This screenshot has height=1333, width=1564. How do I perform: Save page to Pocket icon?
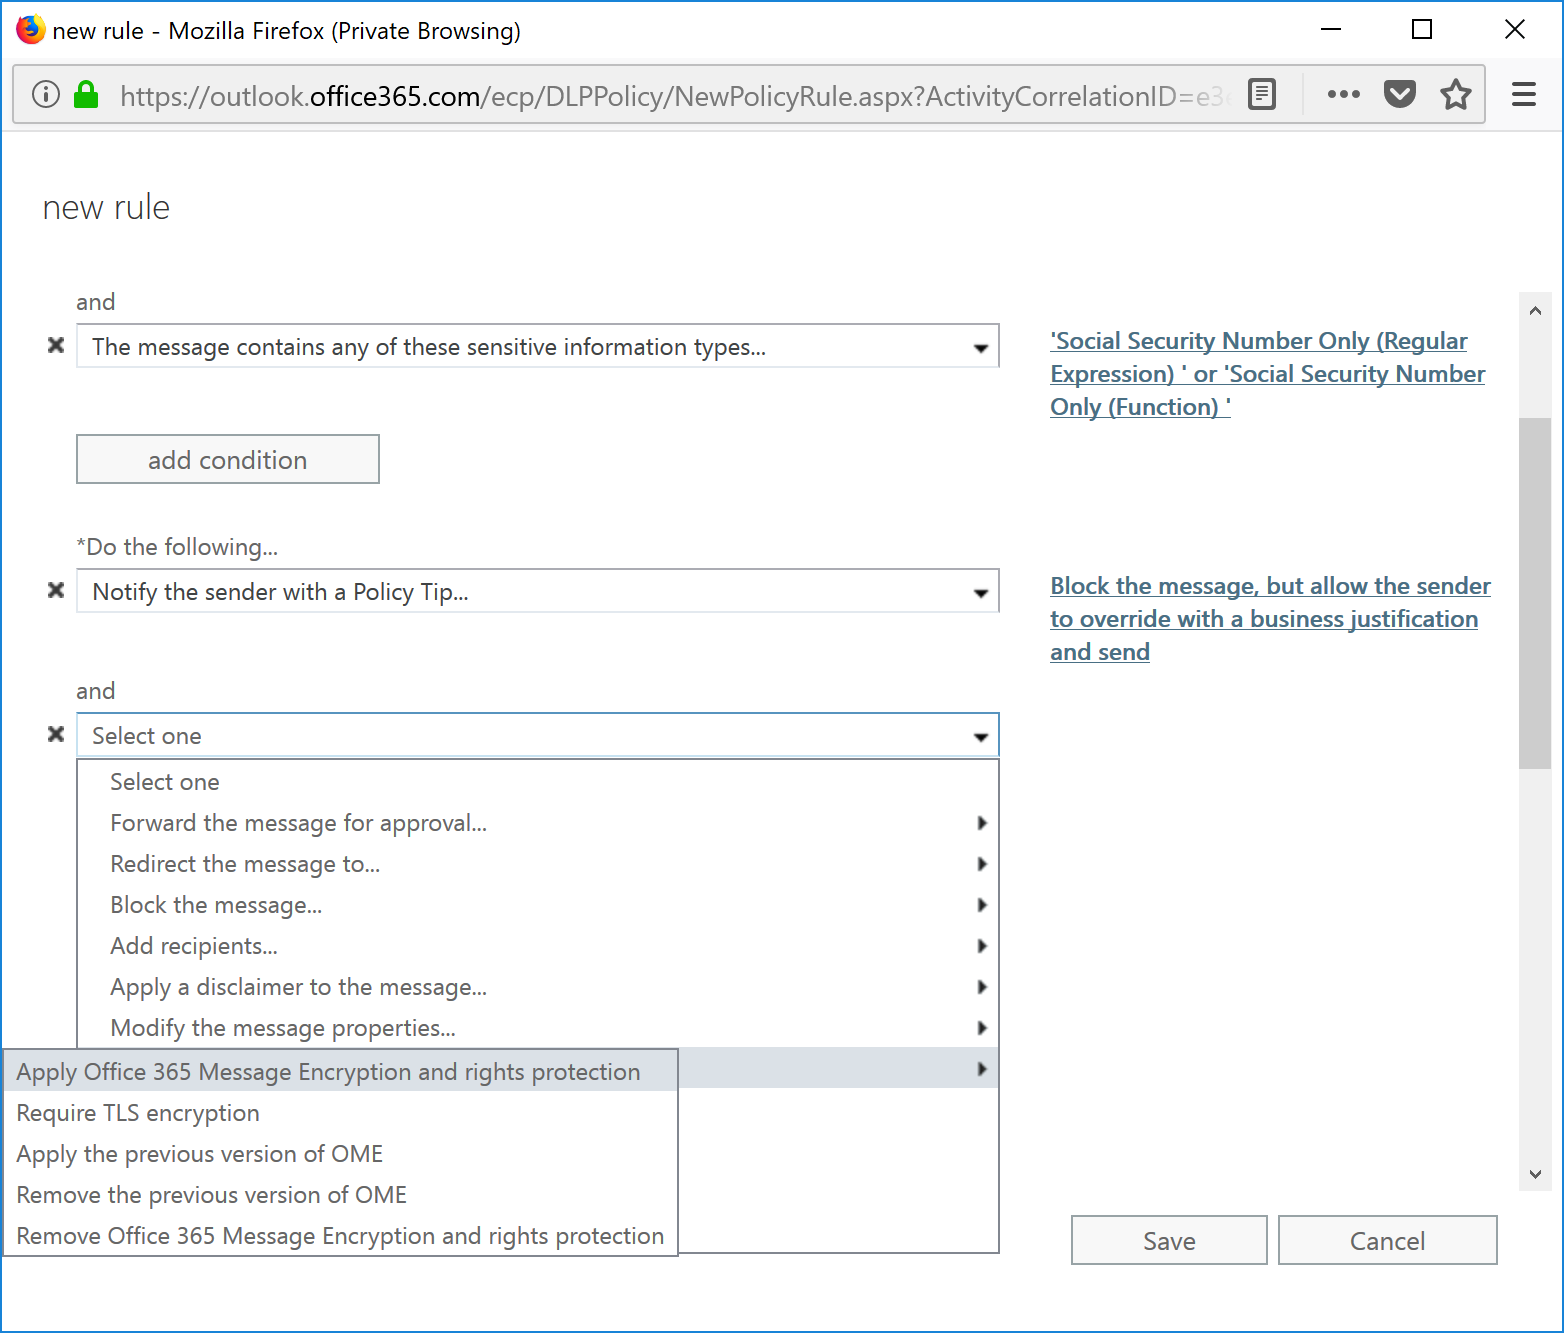1399,95
